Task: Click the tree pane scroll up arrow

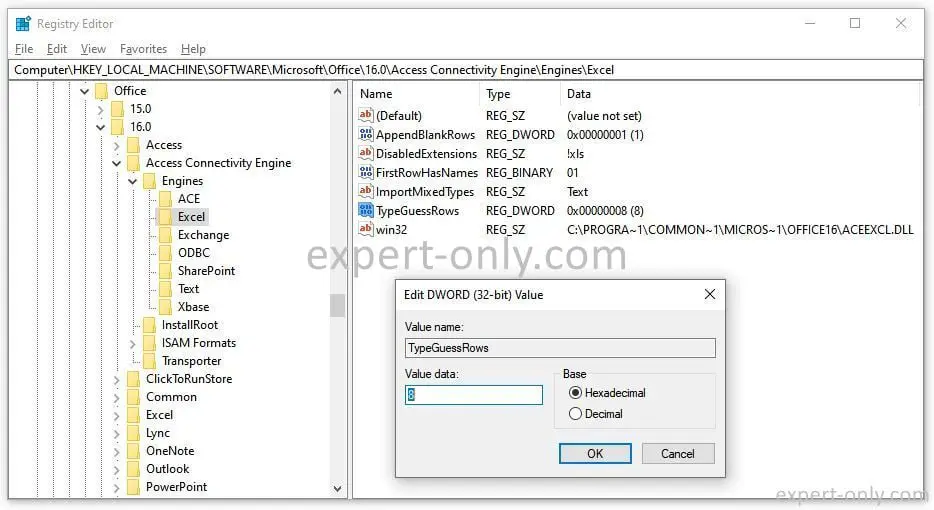Action: (x=337, y=91)
